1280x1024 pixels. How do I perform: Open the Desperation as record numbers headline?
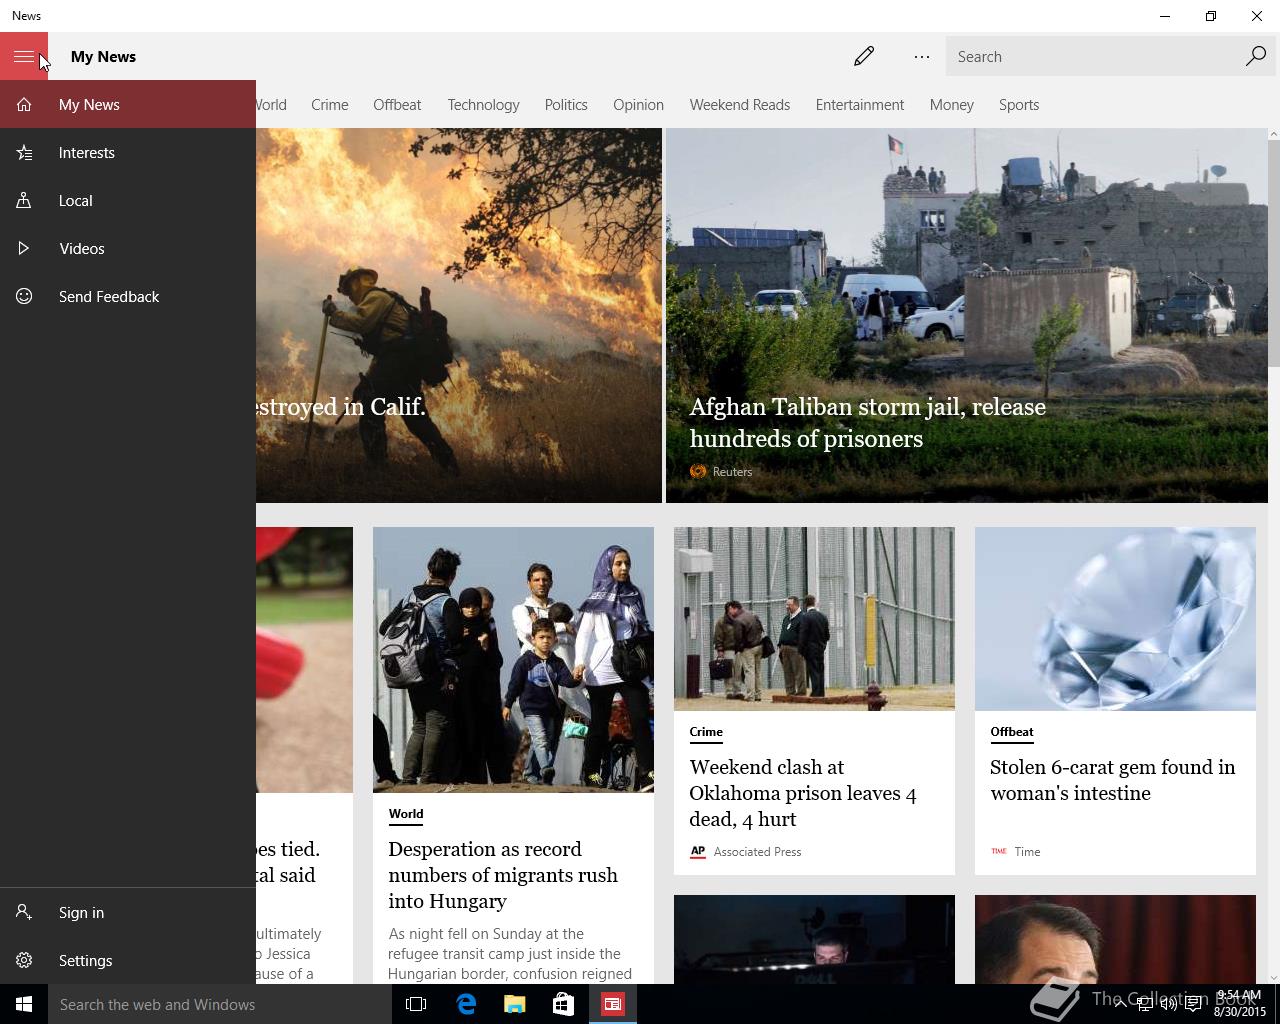(x=503, y=874)
